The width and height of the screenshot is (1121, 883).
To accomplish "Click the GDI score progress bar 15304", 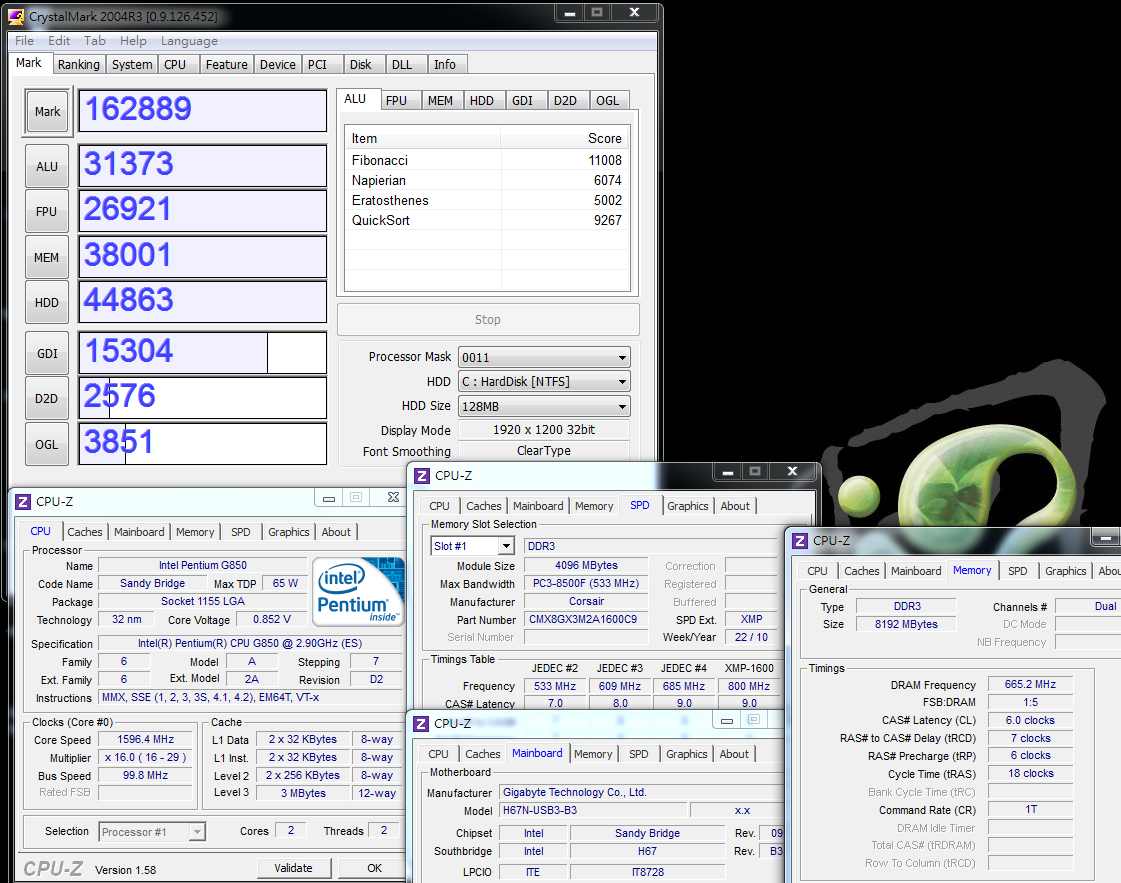I will pos(202,352).
